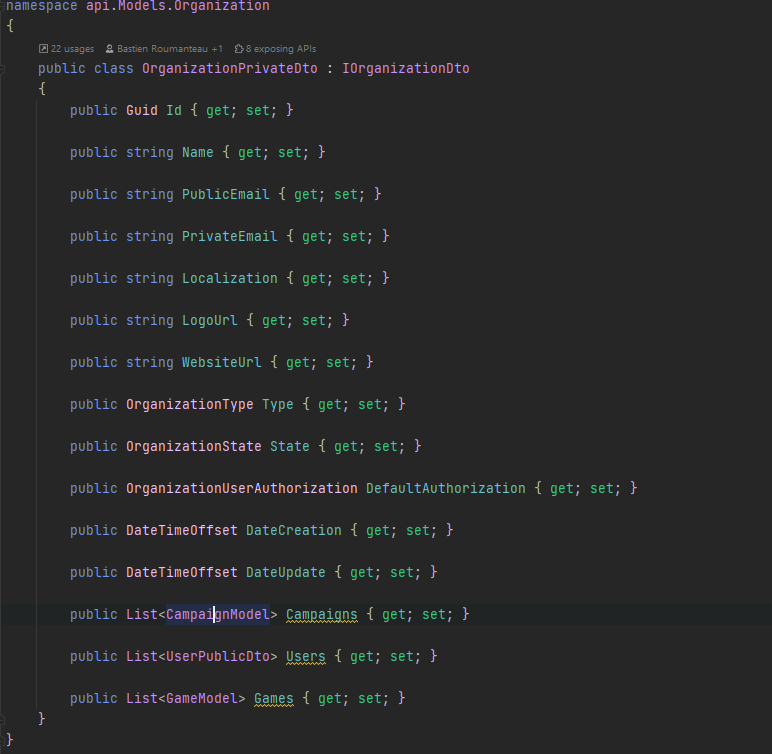Click the string keyword on the PublicEmail line
772x754 pixels.
coord(150,195)
